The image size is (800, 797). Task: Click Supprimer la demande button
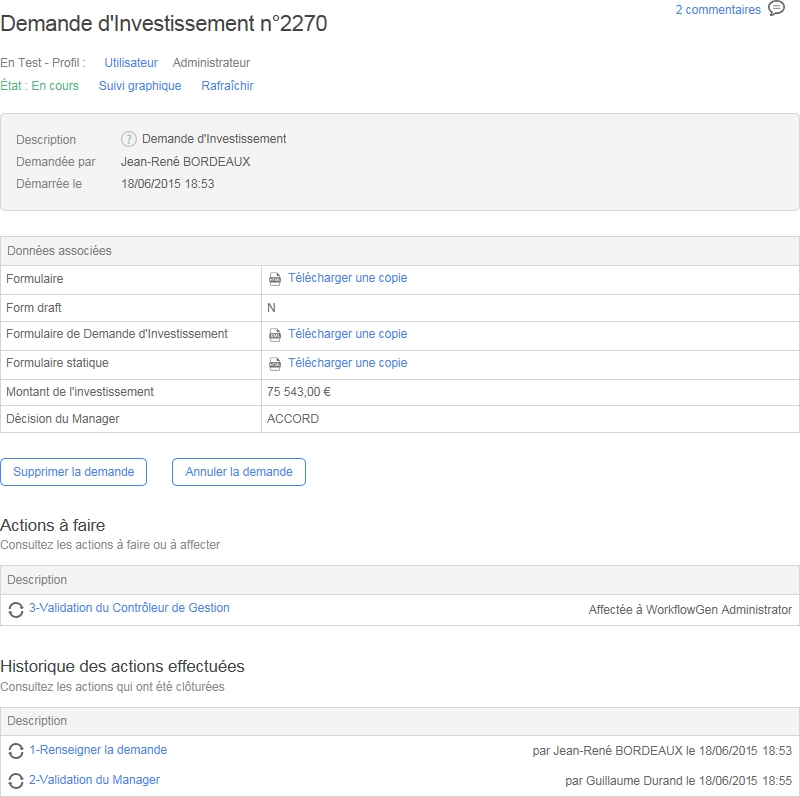coord(74,472)
